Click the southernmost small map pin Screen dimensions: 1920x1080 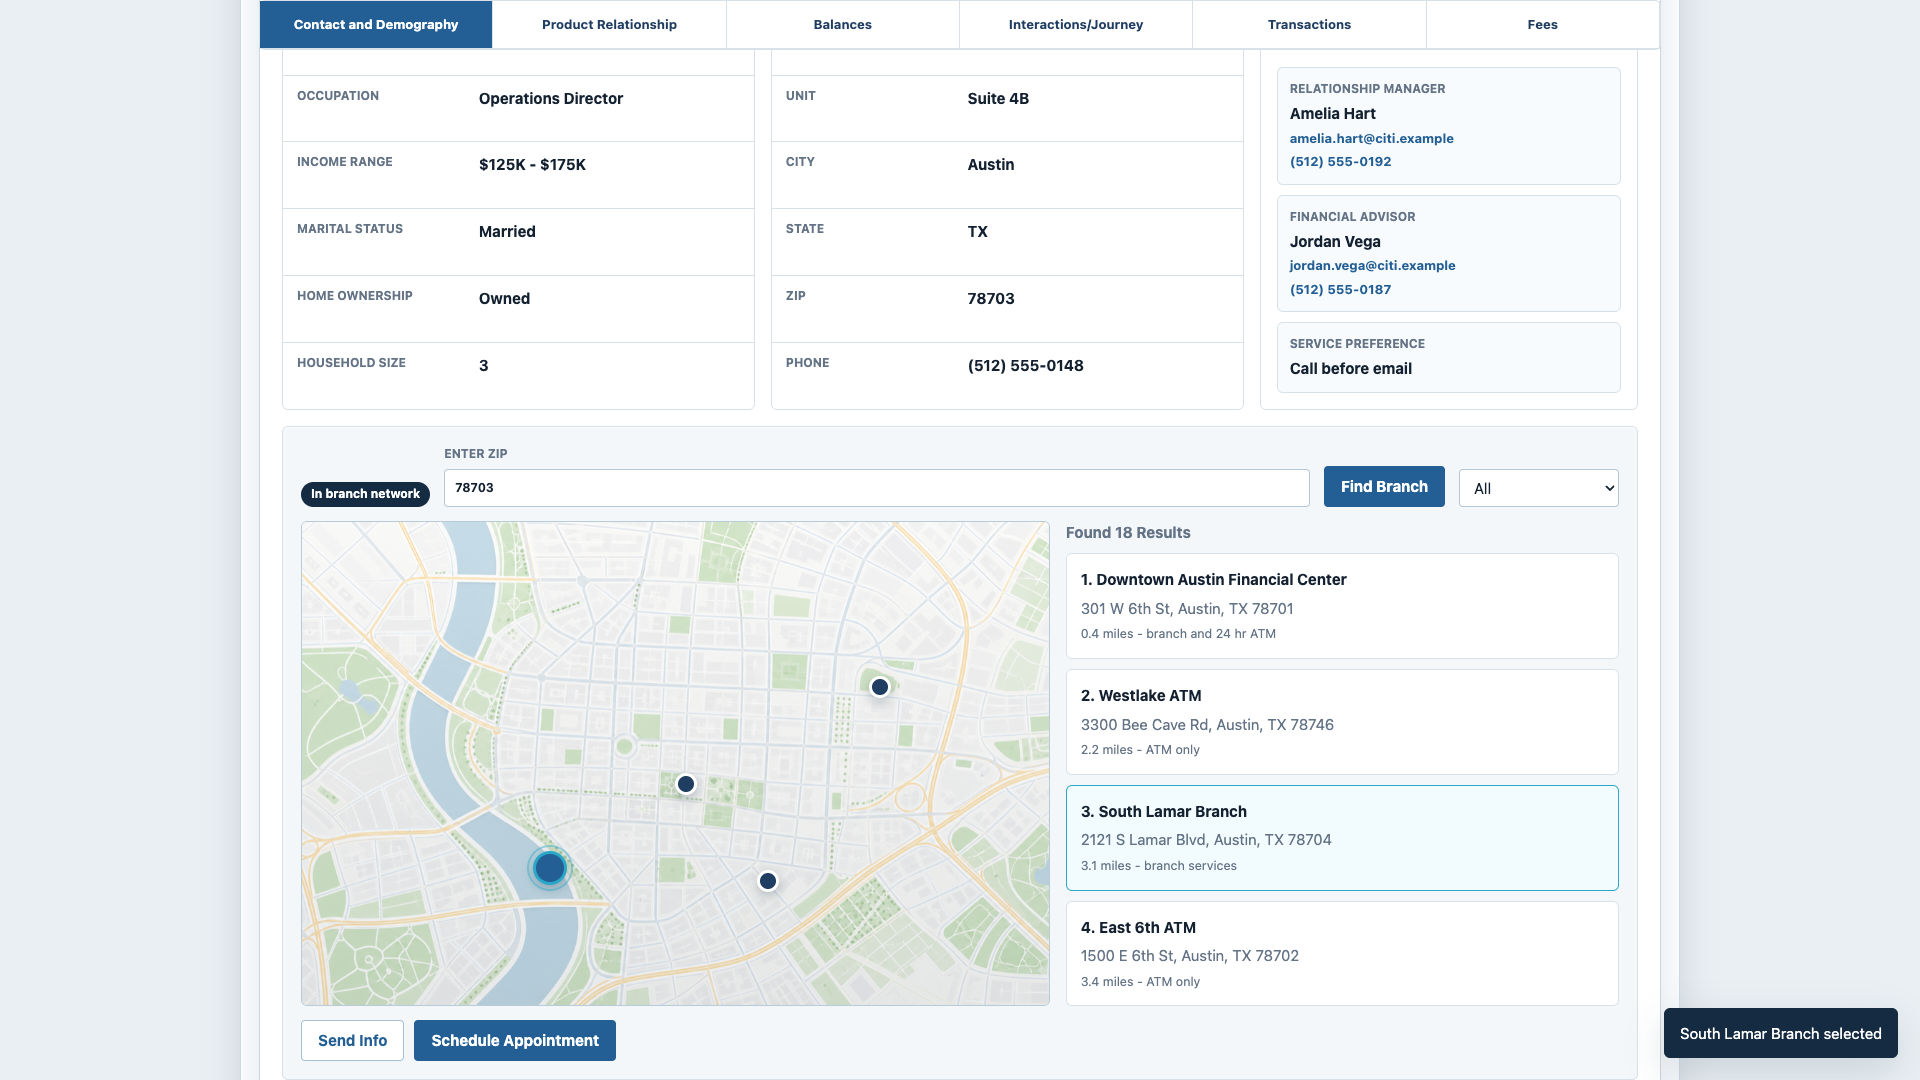pyautogui.click(x=768, y=881)
